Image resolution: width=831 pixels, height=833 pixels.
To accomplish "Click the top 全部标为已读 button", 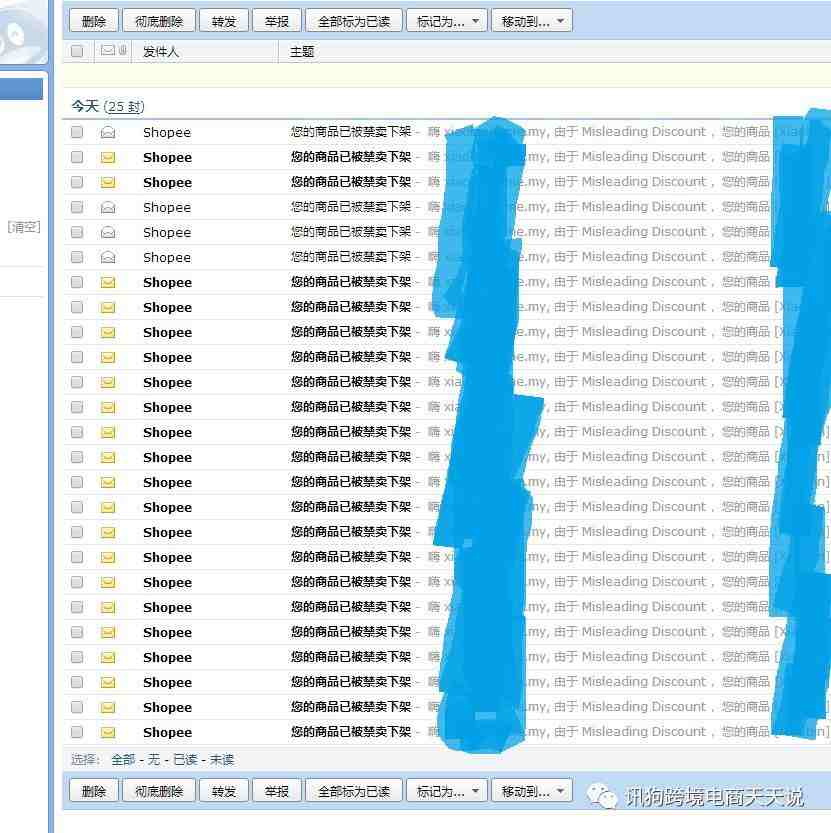I will 354,21.
